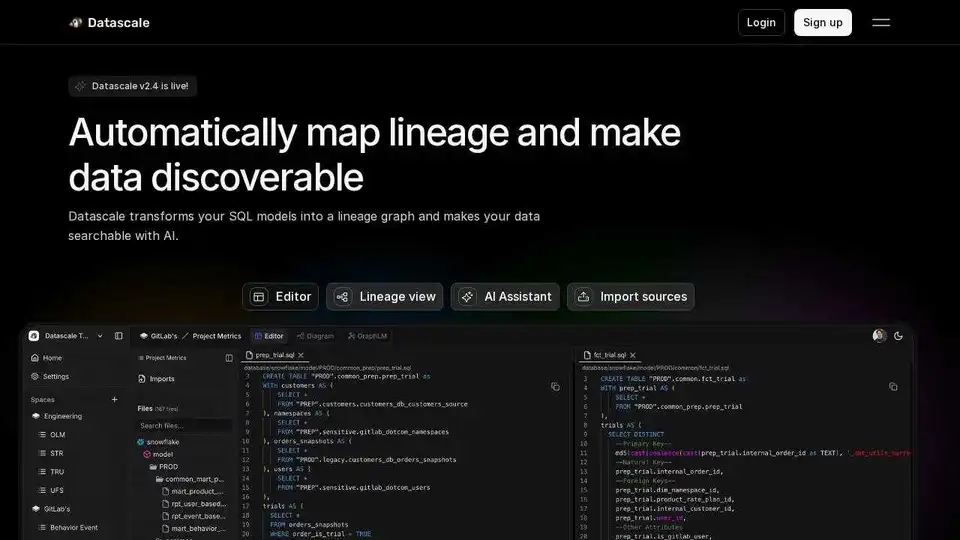The height and width of the screenshot is (540, 960).
Task: Add a new space with plus icon
Action: [x=114, y=400]
